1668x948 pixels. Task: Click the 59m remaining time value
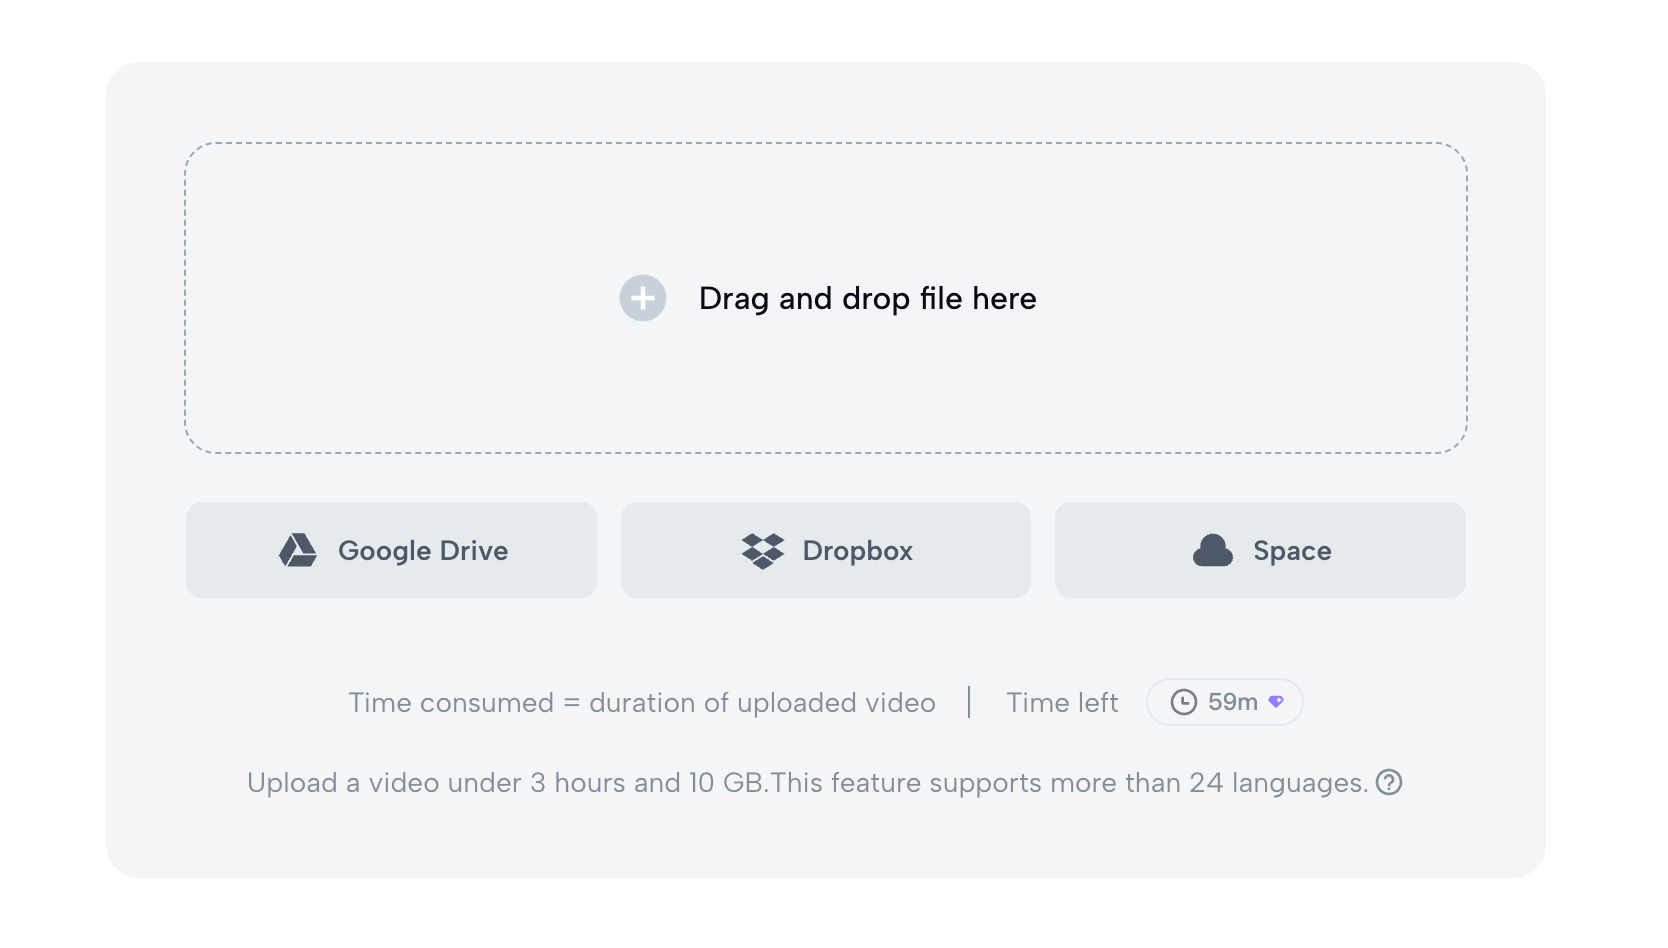point(1233,702)
